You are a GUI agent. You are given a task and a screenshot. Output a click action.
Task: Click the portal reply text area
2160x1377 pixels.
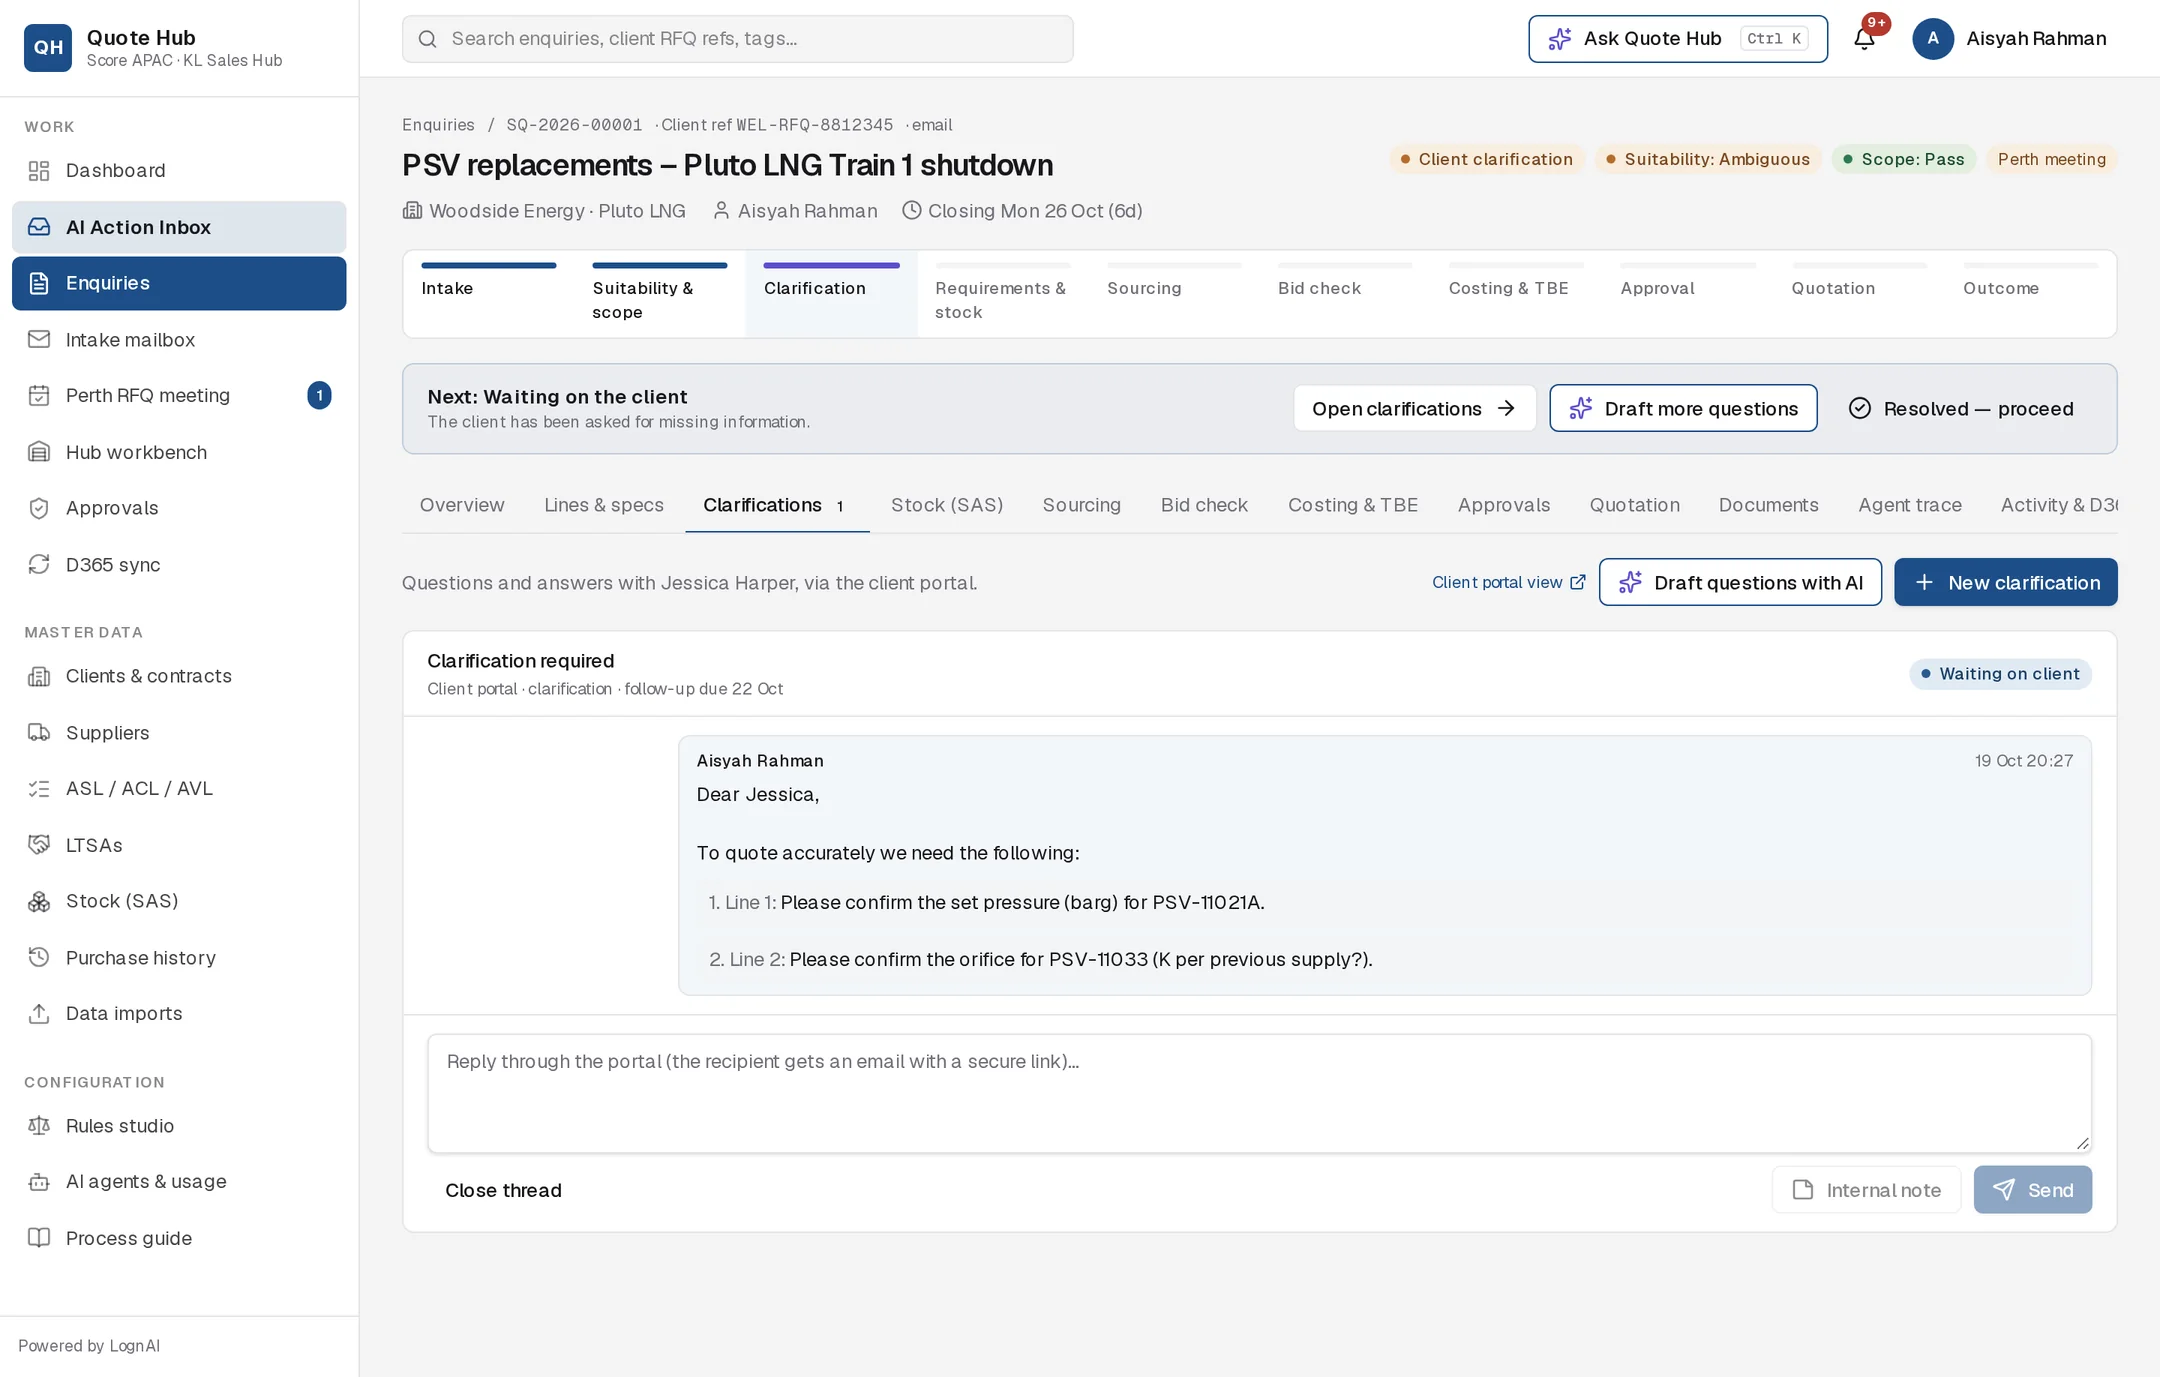point(1259,1093)
